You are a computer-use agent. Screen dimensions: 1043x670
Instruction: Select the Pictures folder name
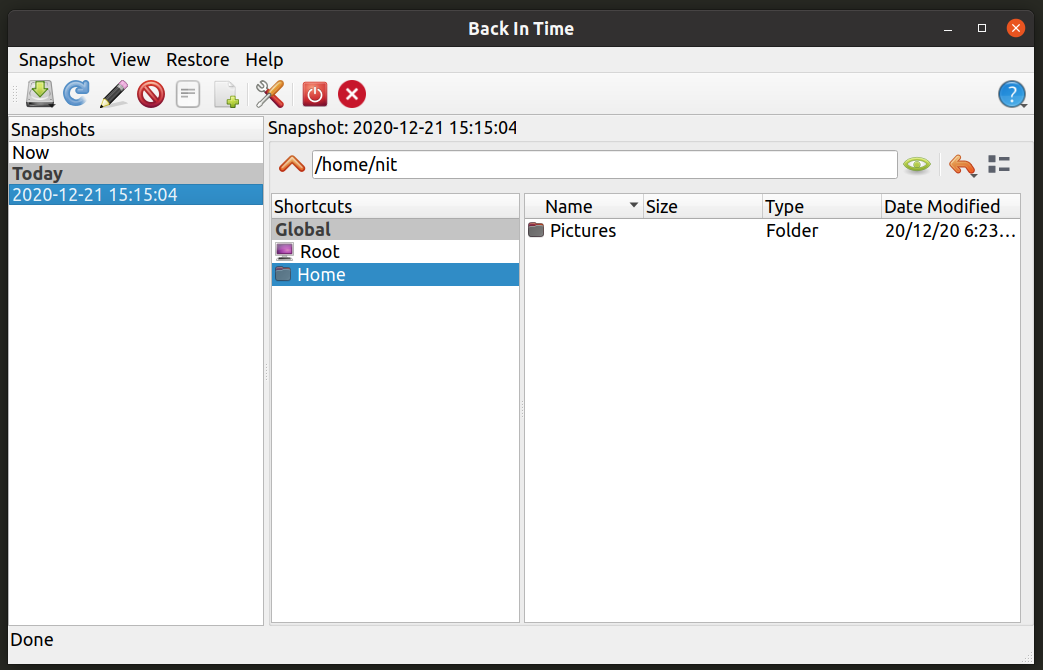point(583,230)
